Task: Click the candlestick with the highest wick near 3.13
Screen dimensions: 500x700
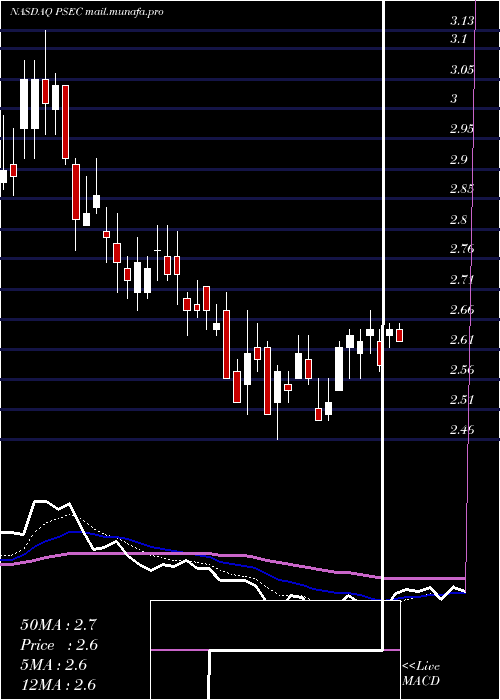Action: tap(45, 83)
